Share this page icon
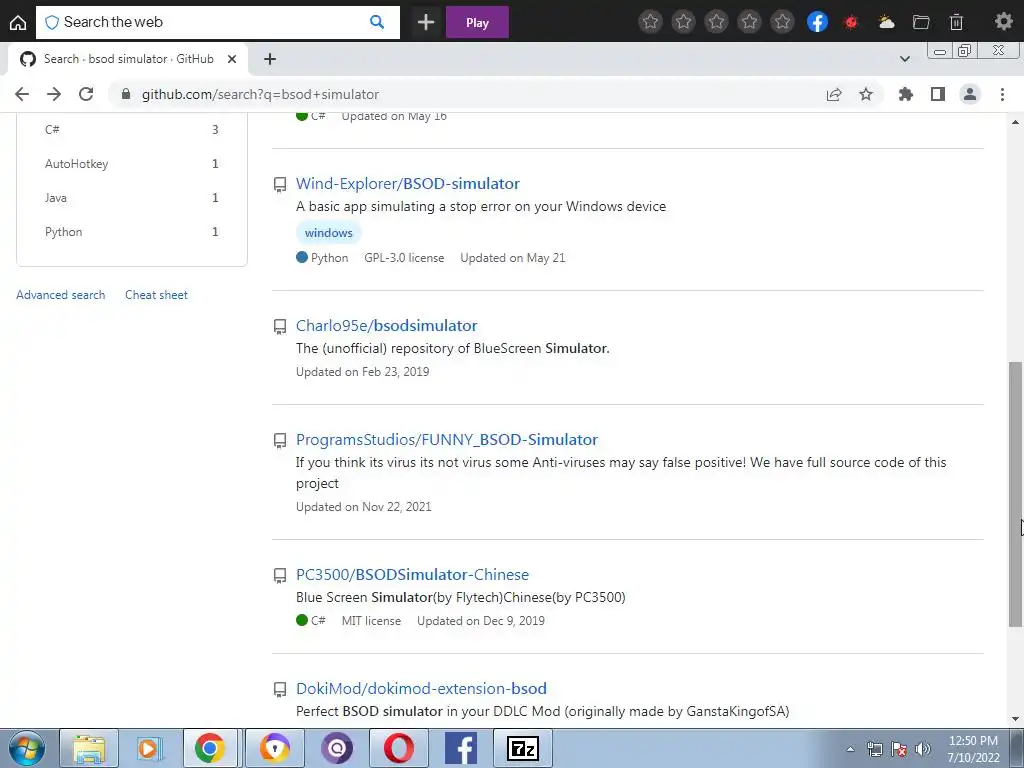 click(834, 94)
